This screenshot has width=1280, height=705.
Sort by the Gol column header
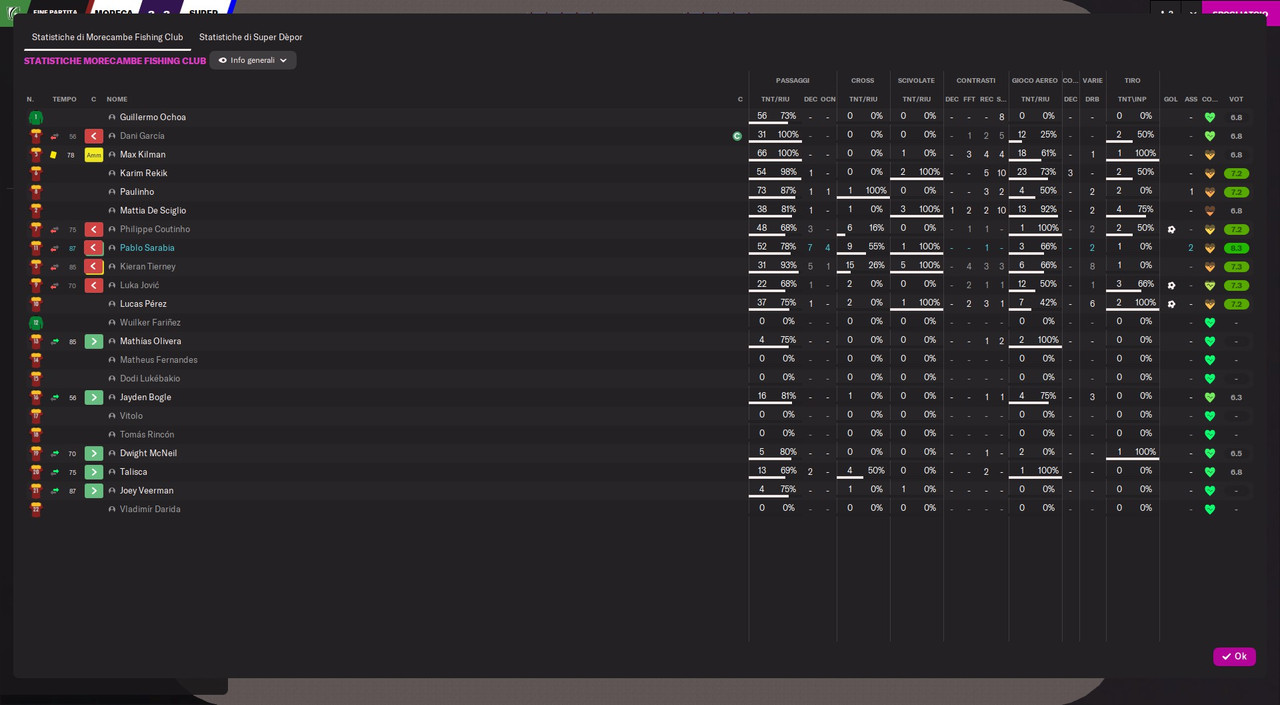point(1170,99)
